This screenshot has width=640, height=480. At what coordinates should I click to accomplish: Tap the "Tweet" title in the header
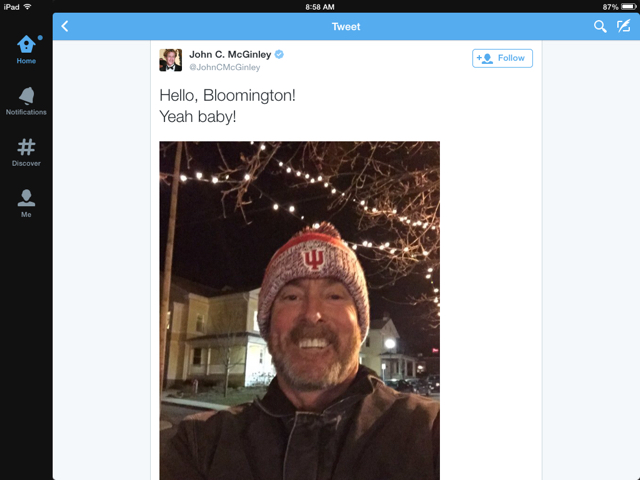tap(346, 27)
